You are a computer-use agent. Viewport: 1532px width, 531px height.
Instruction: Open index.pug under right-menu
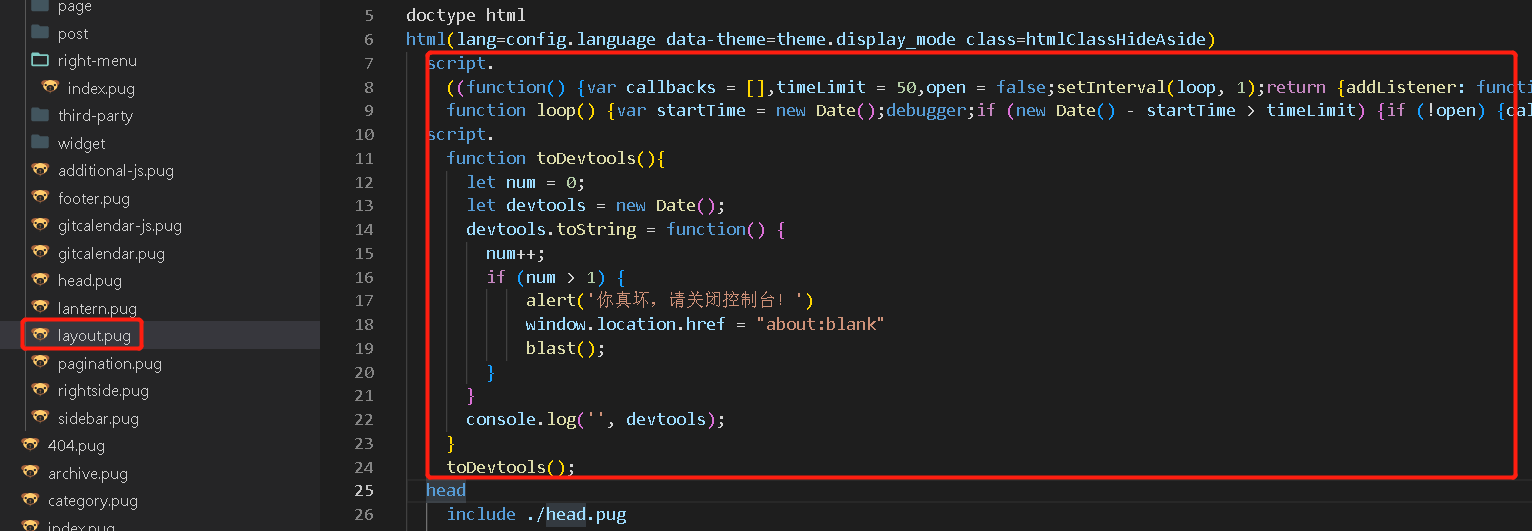click(101, 88)
